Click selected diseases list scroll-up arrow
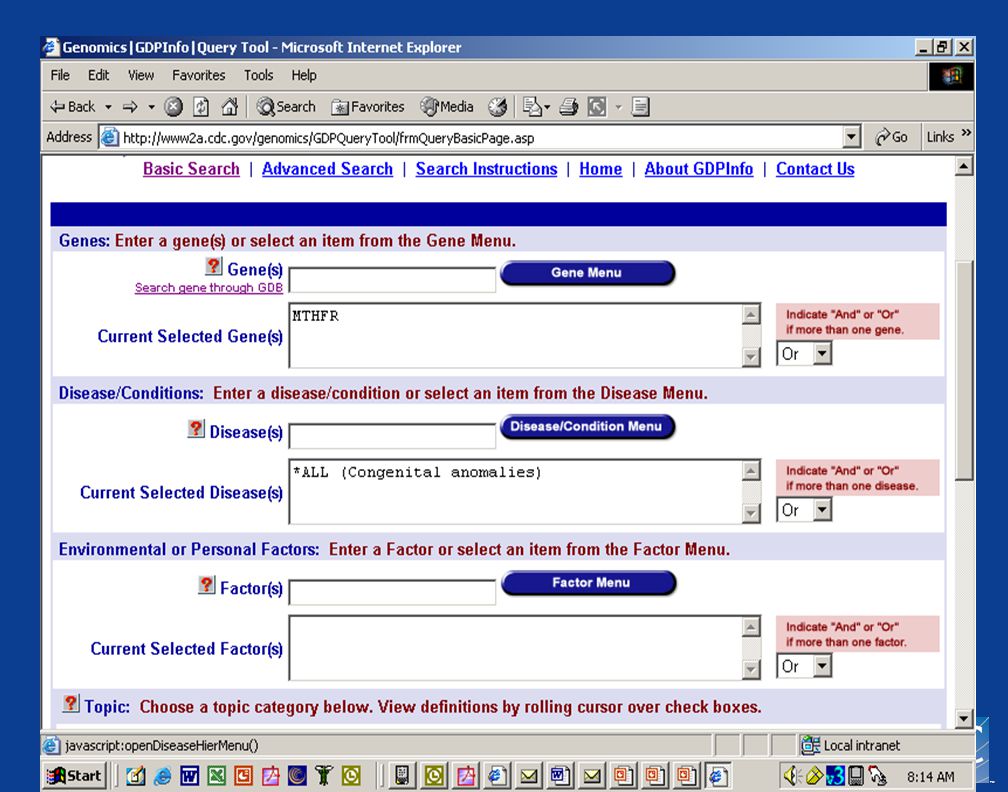 click(751, 471)
